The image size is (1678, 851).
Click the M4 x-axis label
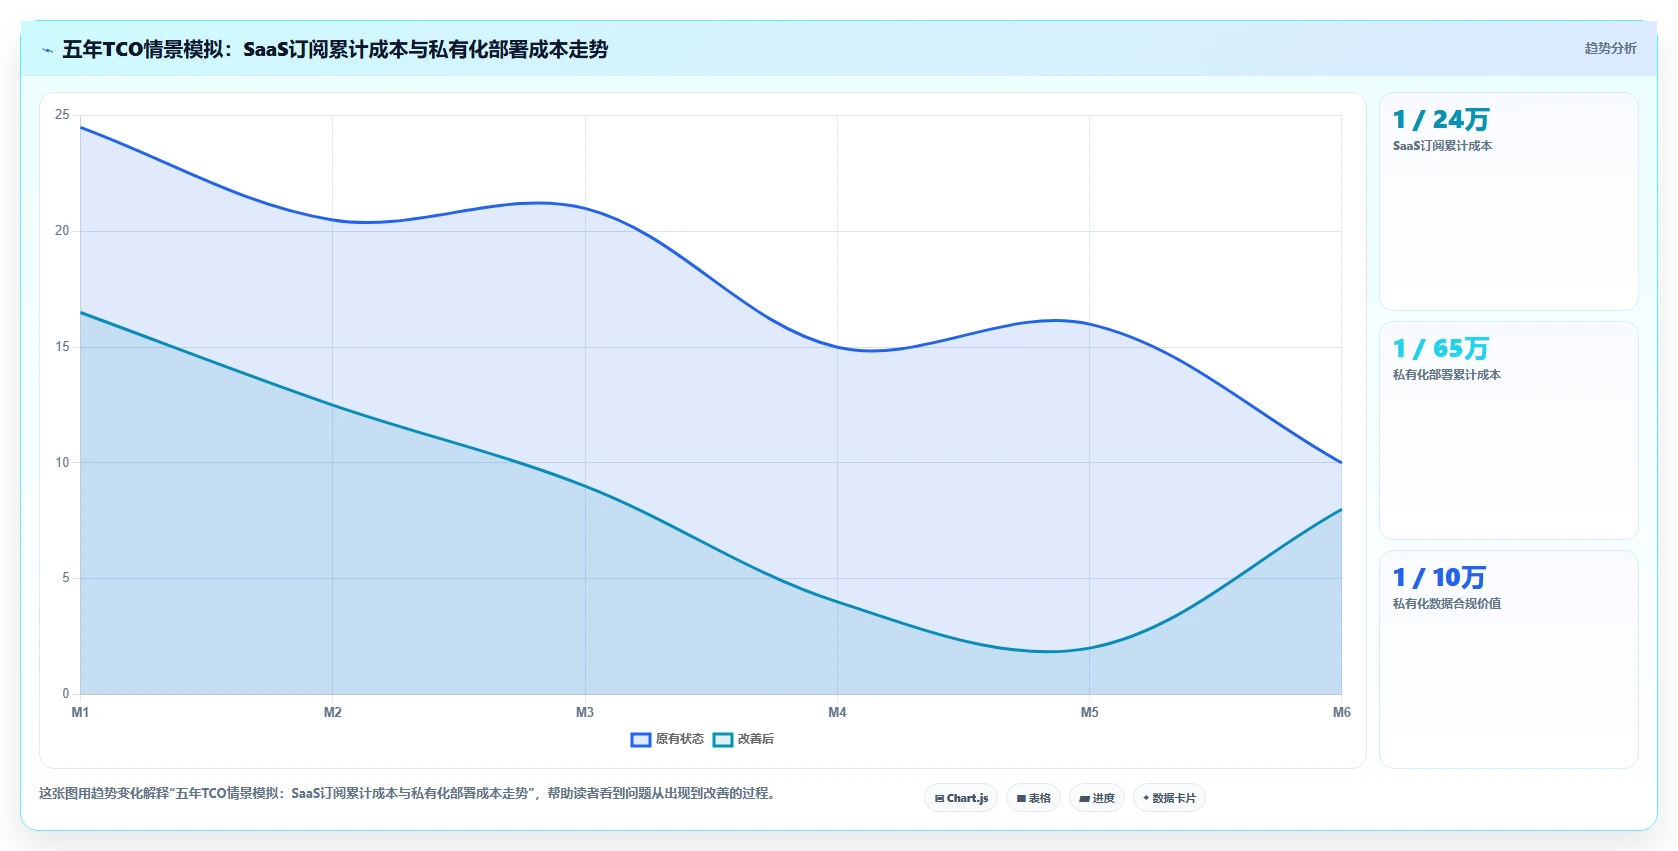(x=837, y=712)
